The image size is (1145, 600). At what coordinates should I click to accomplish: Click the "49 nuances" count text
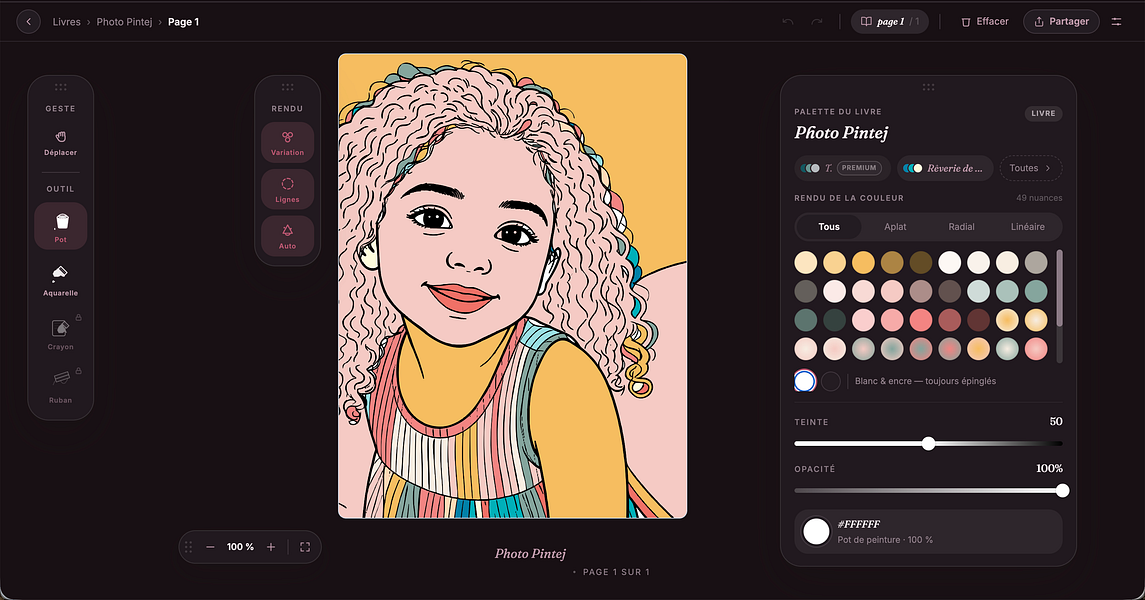click(1039, 198)
